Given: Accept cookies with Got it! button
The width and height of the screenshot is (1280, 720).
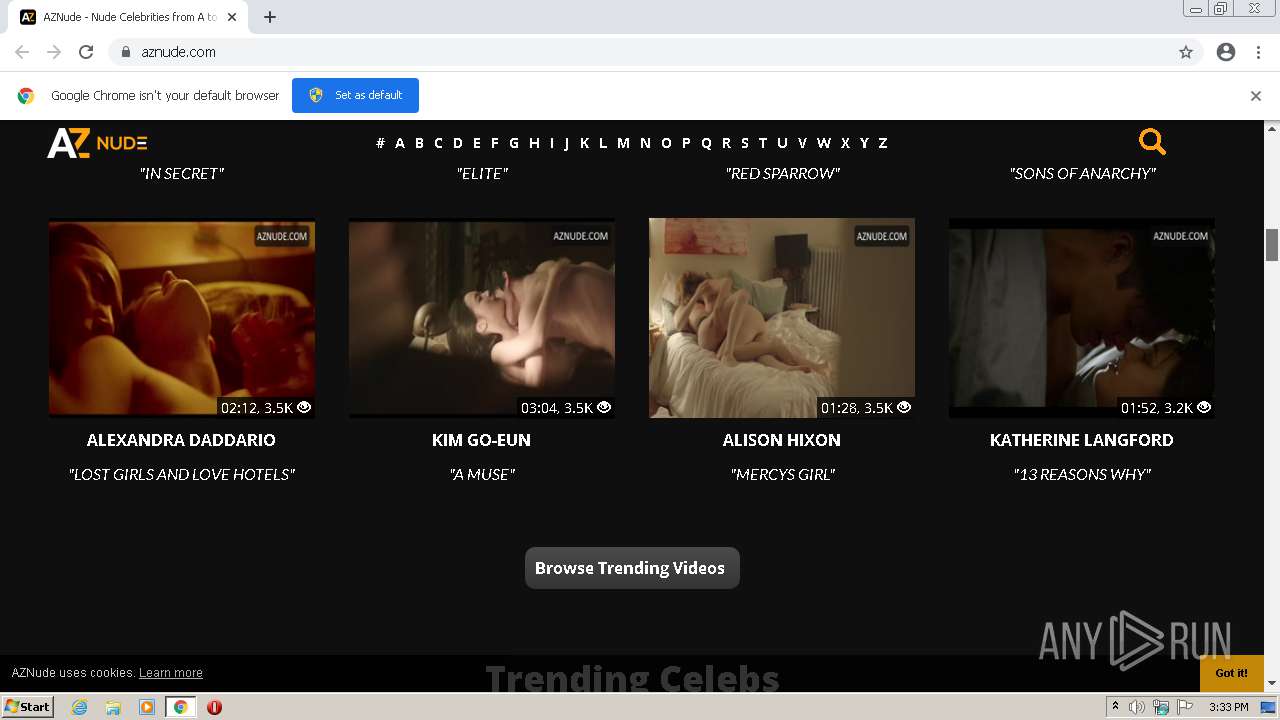Looking at the screenshot, I should 1231,673.
